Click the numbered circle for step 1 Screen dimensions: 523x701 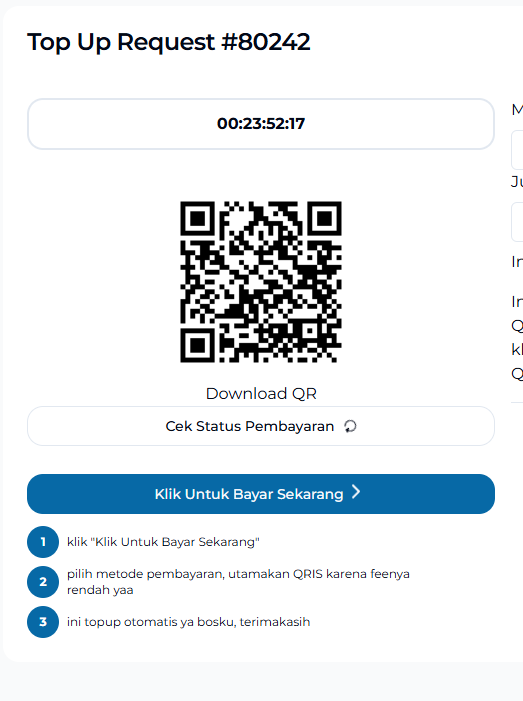43,542
